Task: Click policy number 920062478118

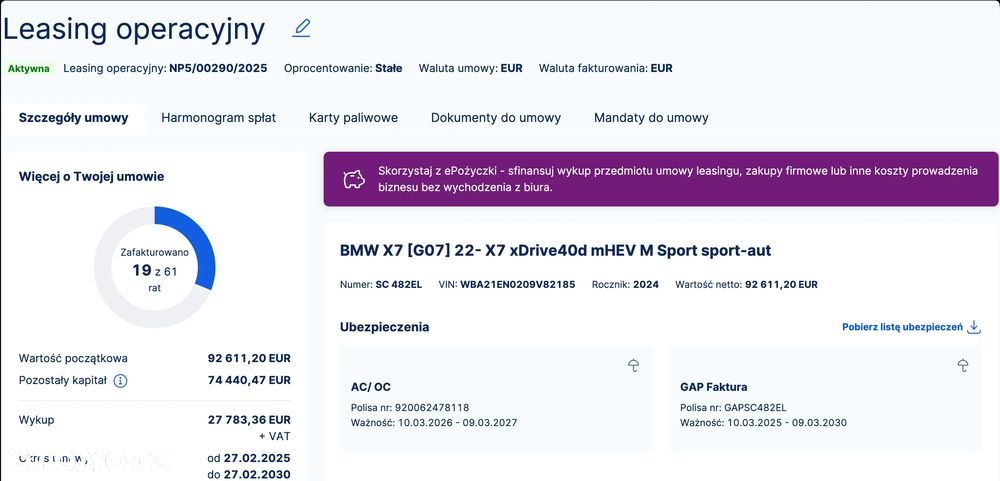Action: (x=432, y=408)
